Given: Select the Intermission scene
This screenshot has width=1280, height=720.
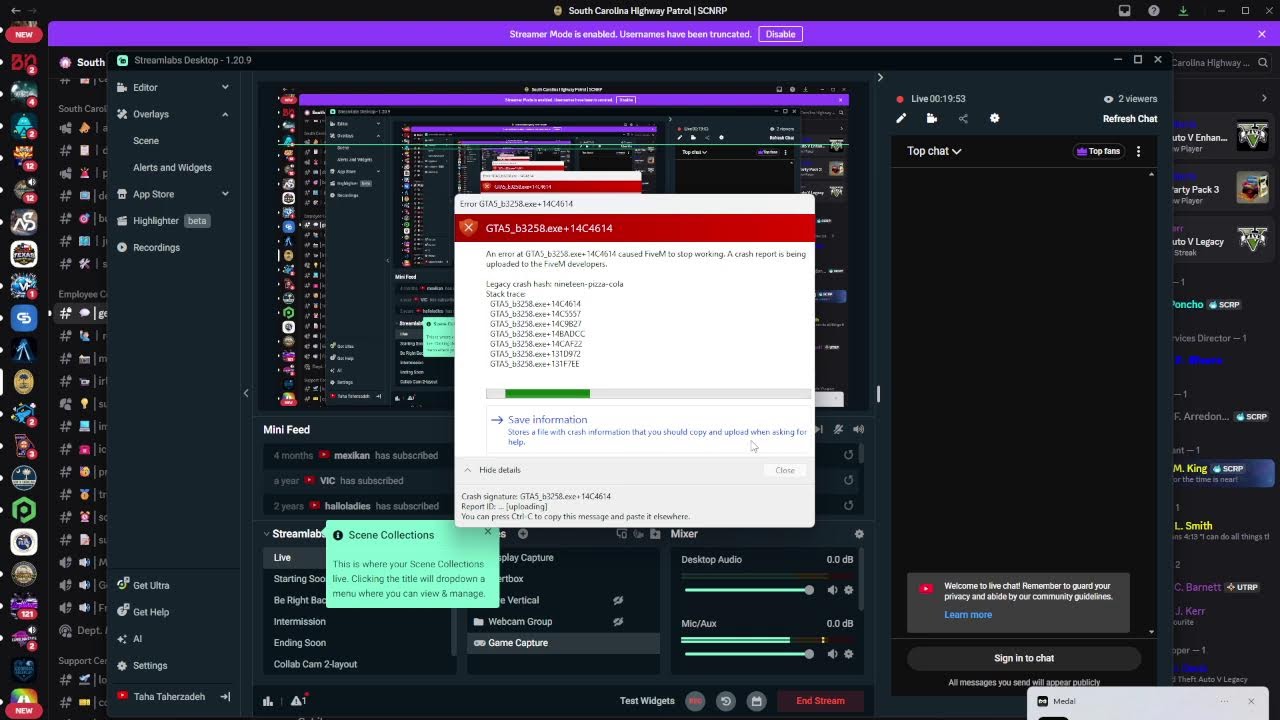Looking at the screenshot, I should coord(300,622).
